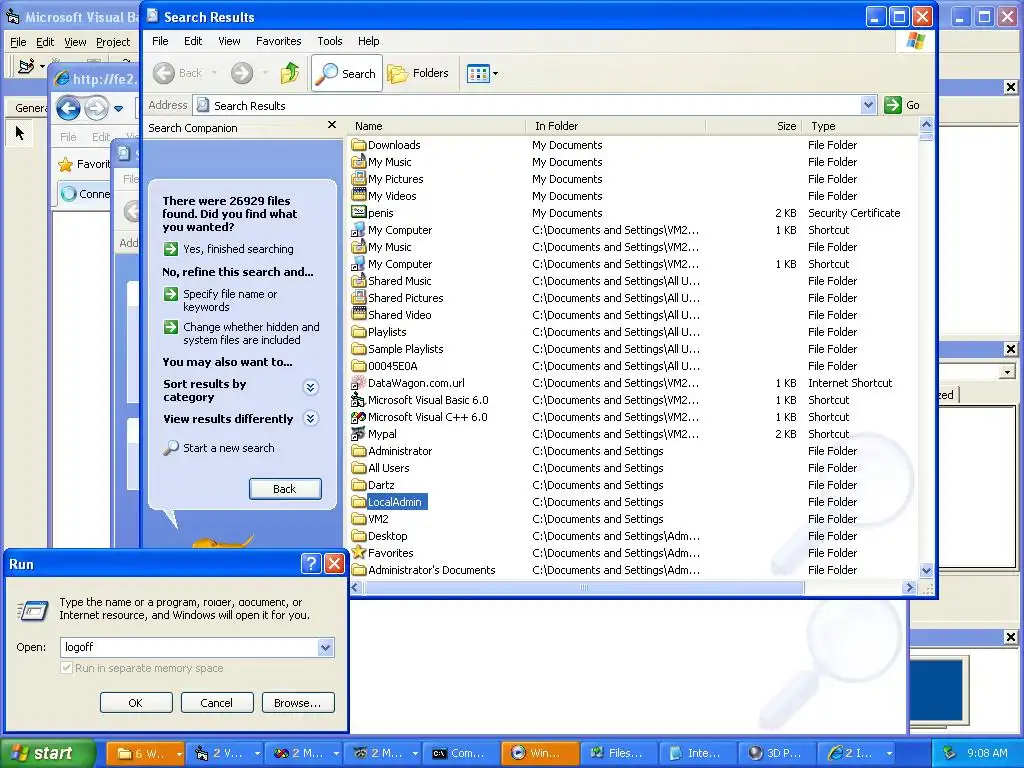Screen dimensions: 1024x768
Task: Switch to Command Prompt taskbar button
Action: pyautogui.click(x=461, y=753)
